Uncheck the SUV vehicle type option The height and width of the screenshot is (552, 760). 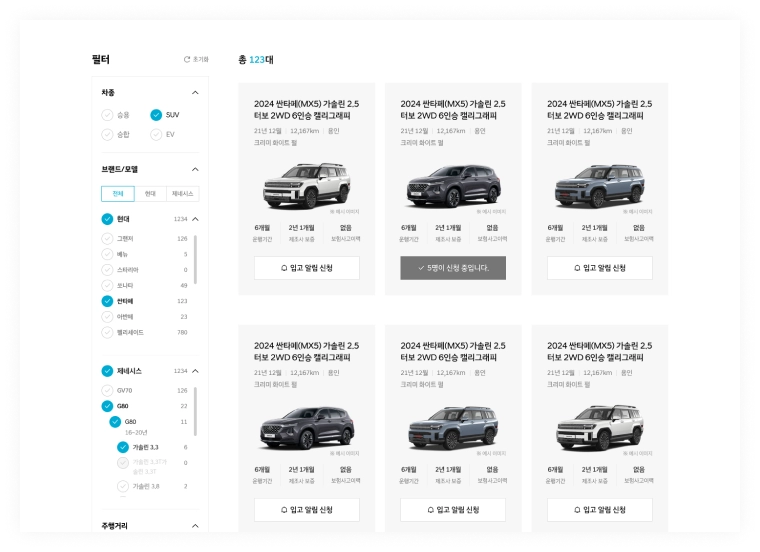(156, 115)
